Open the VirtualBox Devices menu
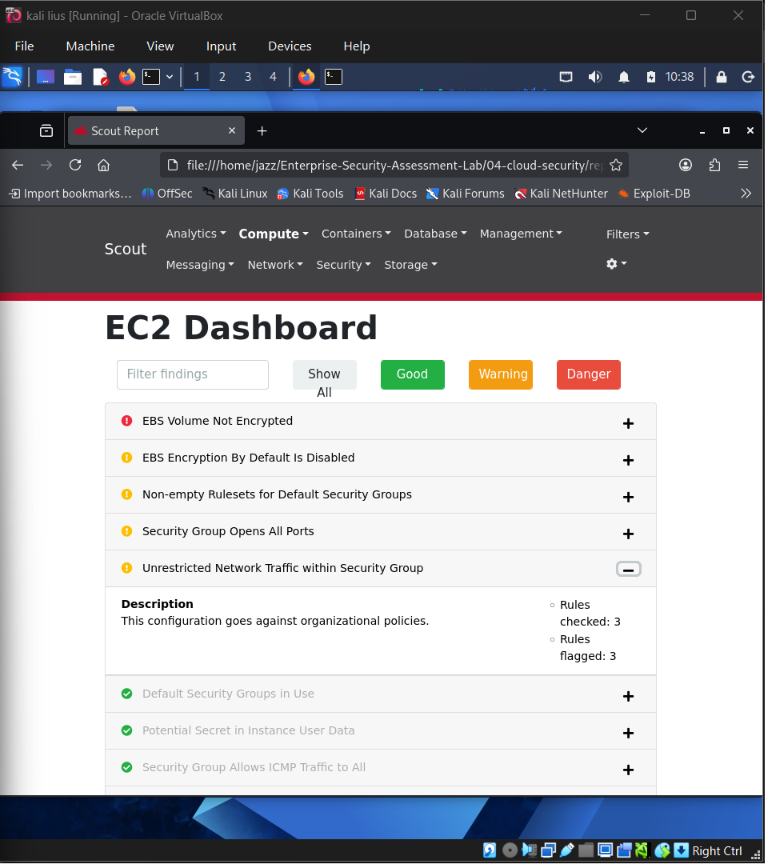Screen dimensions: 765x864 289,46
